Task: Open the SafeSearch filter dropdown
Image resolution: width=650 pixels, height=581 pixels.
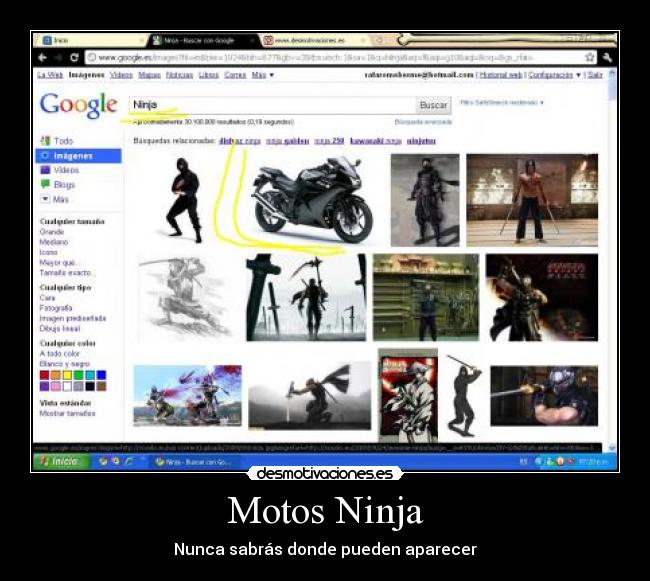Action: click(502, 102)
